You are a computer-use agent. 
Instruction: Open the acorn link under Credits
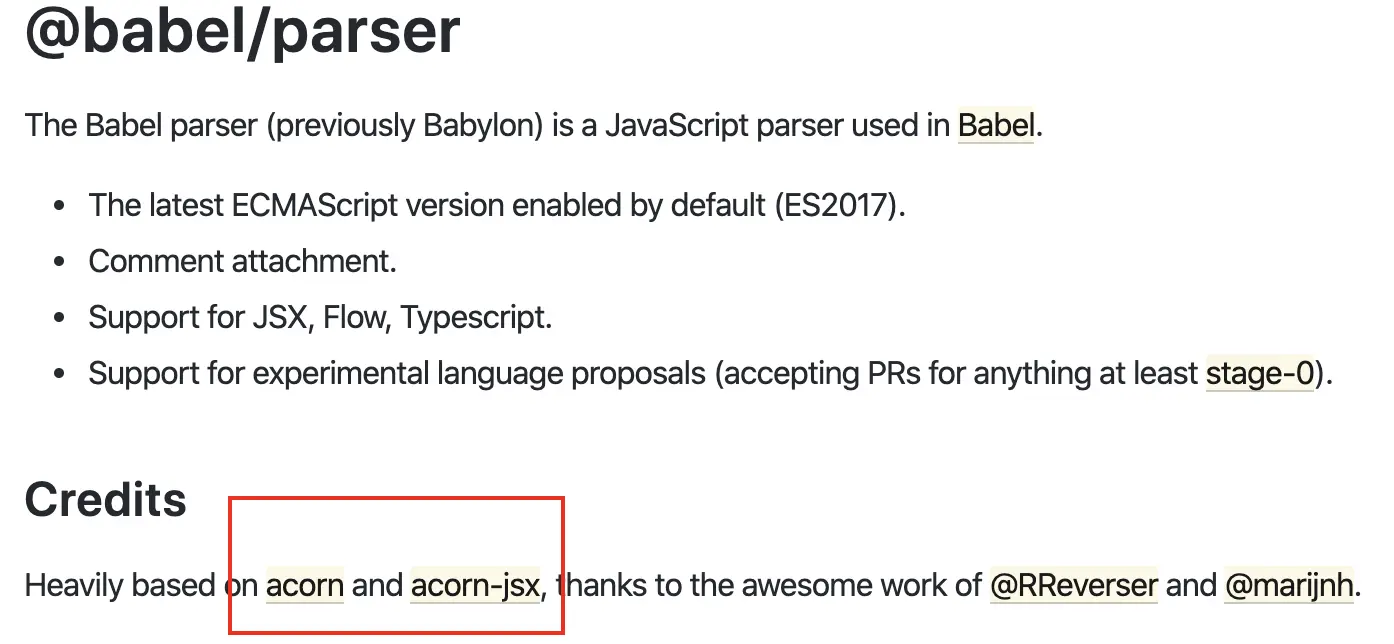[305, 585]
